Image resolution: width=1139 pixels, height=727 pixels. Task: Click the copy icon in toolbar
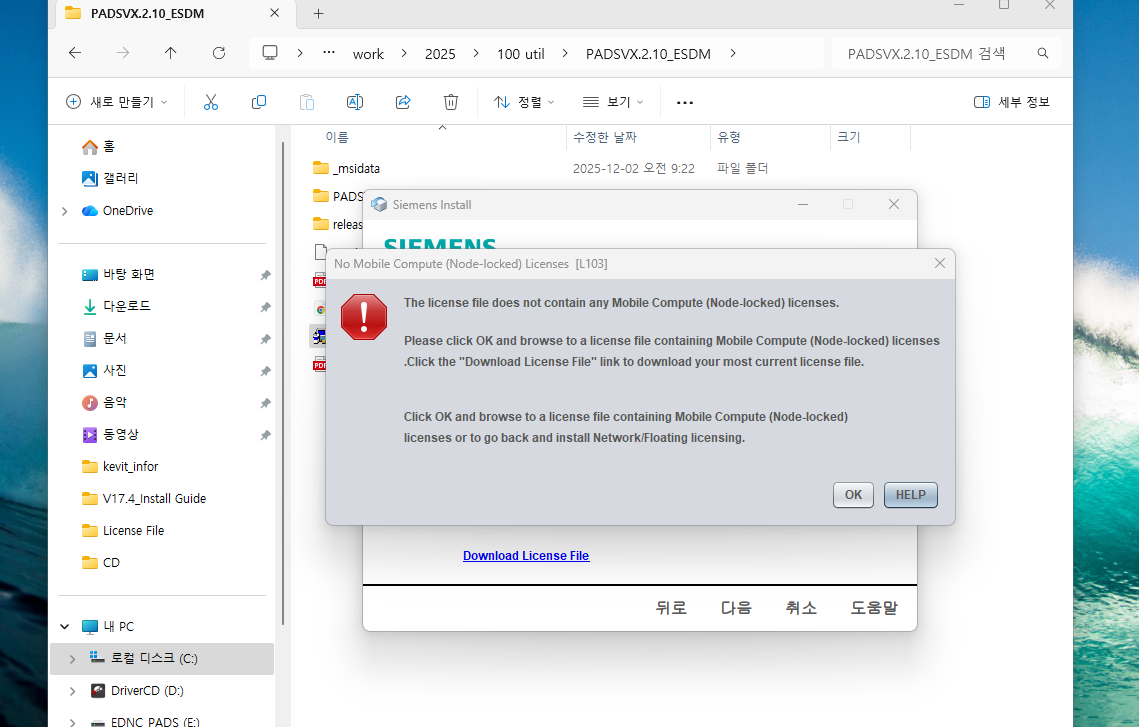[259, 102]
